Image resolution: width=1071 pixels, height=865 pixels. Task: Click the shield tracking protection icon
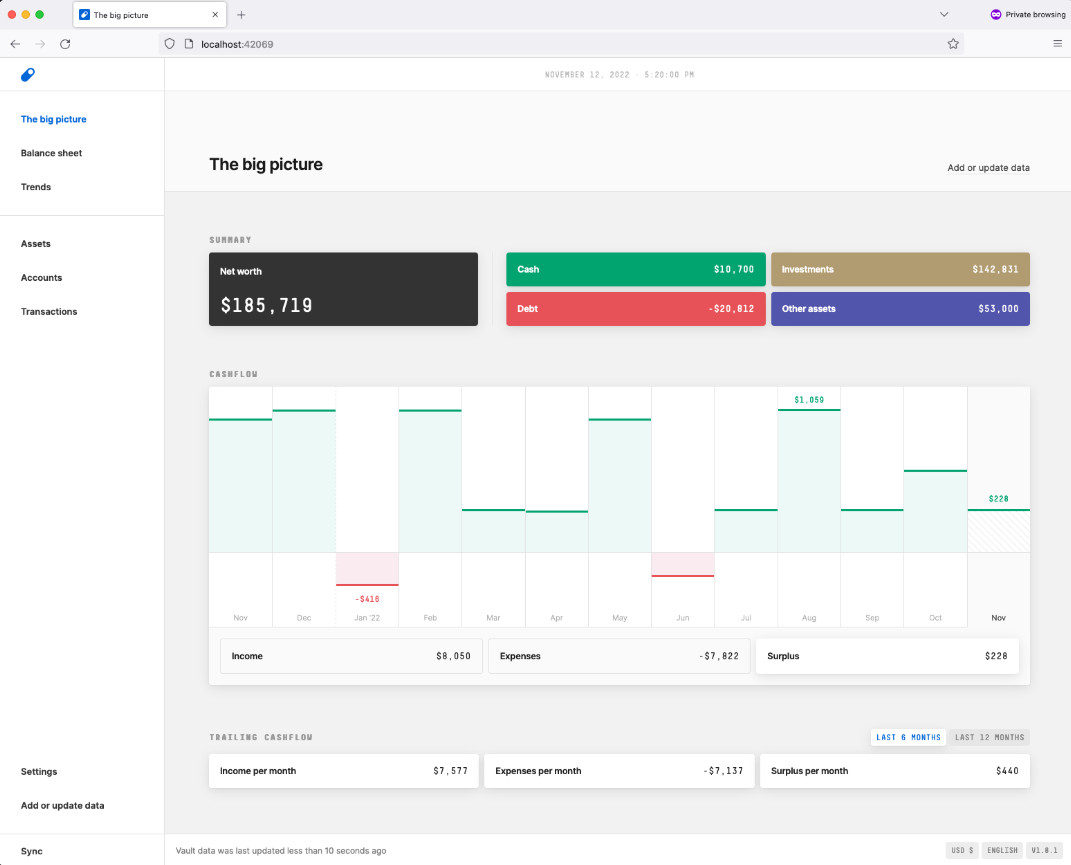pyautogui.click(x=169, y=44)
